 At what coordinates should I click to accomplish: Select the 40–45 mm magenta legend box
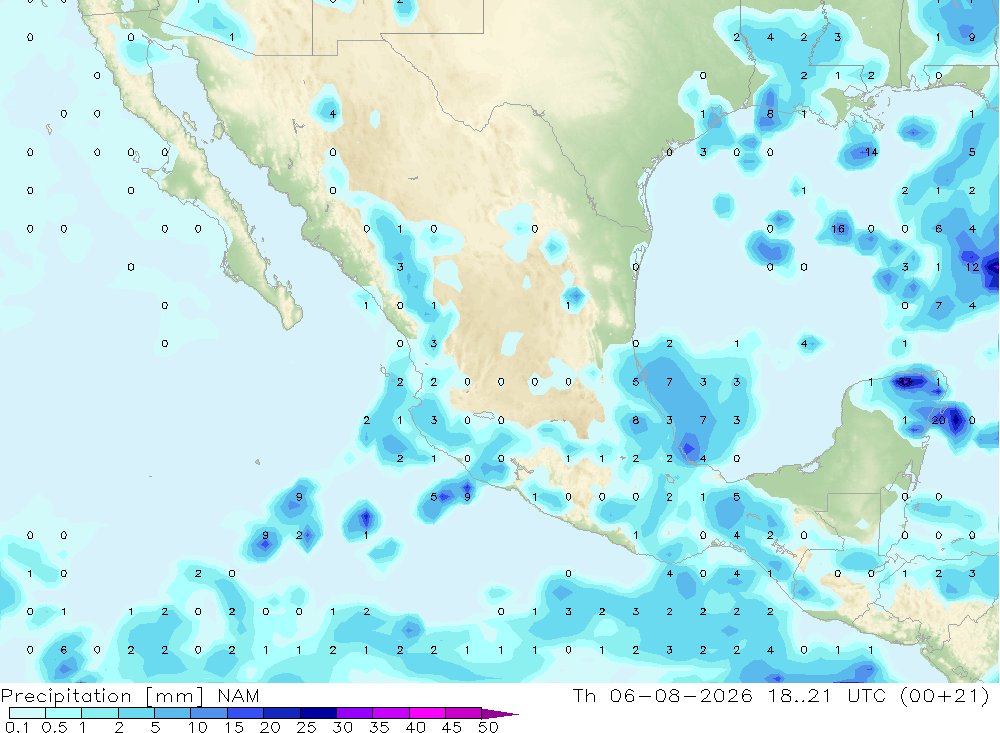pyautogui.click(x=427, y=713)
